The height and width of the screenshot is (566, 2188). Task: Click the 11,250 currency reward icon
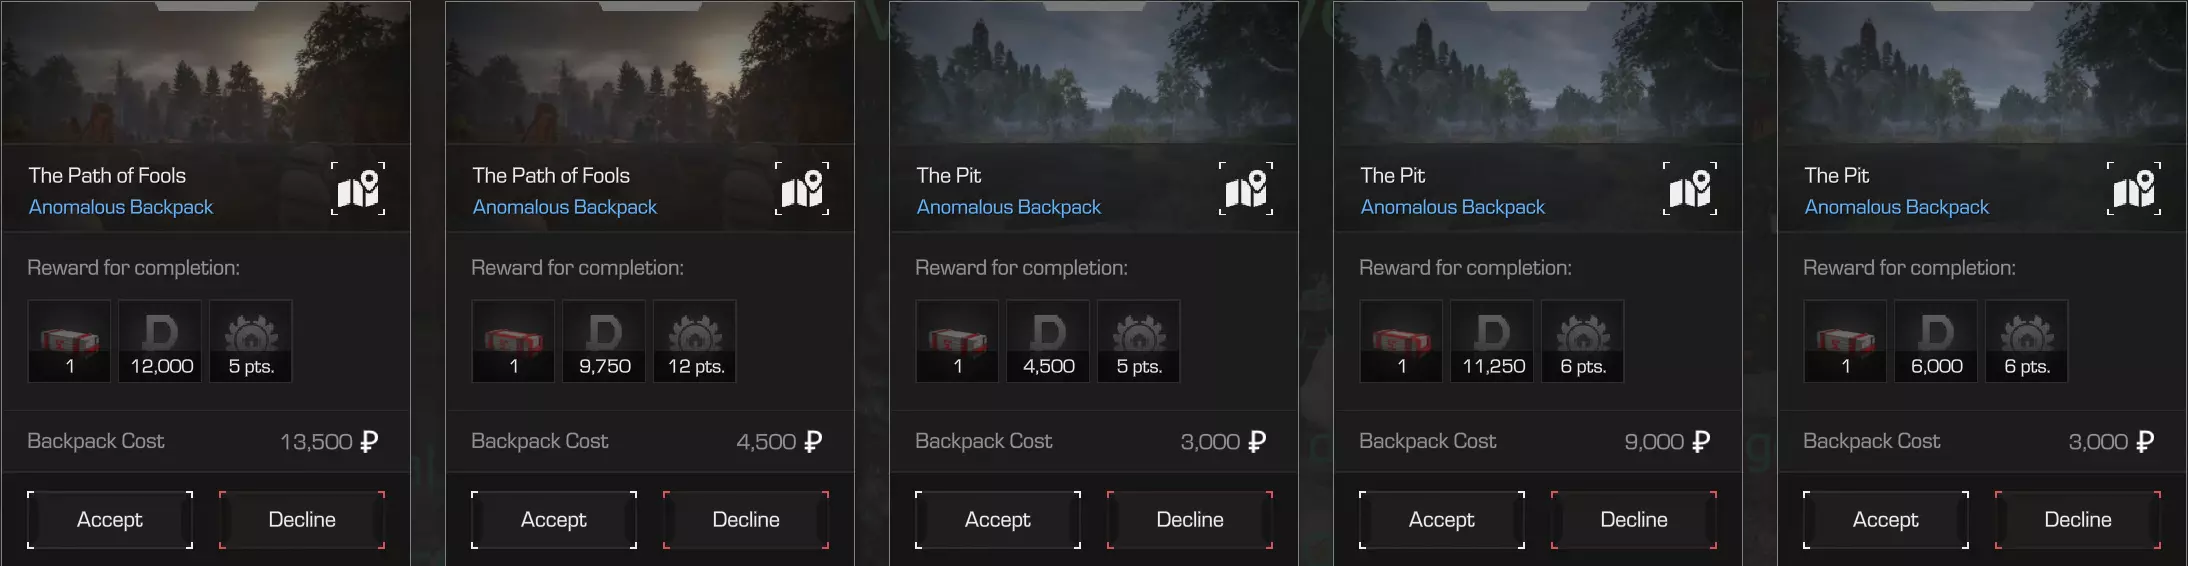coord(1492,341)
